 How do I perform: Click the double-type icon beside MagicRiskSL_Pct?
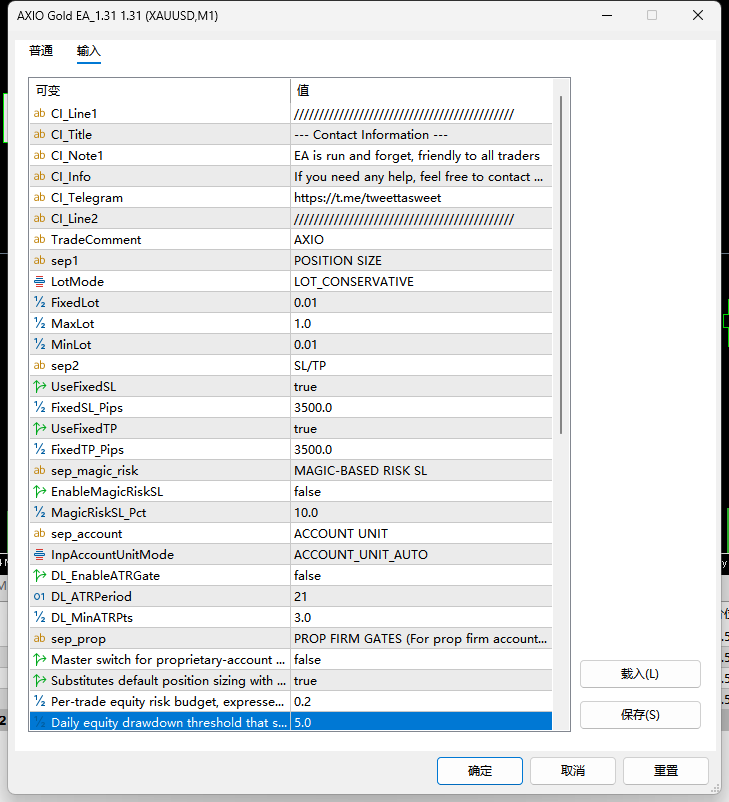click(39, 512)
